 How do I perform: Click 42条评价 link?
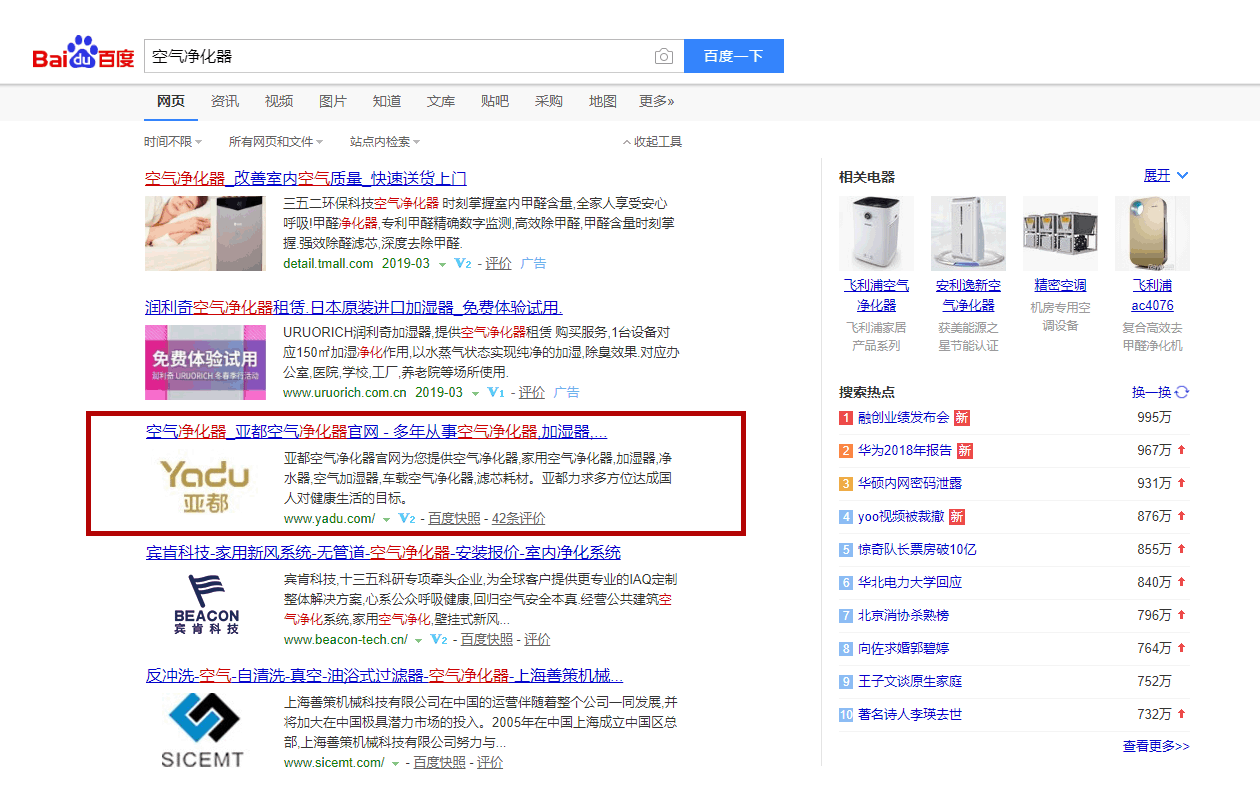pos(519,519)
